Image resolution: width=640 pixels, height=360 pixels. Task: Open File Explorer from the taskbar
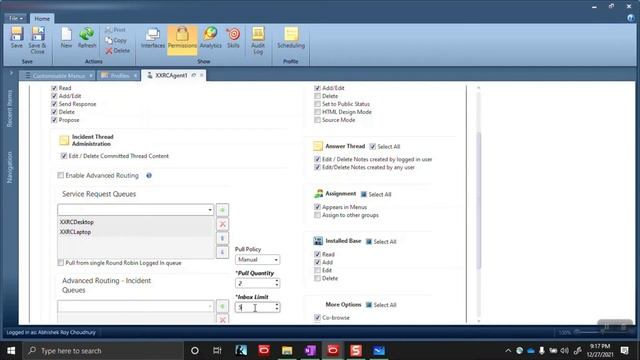287,351
